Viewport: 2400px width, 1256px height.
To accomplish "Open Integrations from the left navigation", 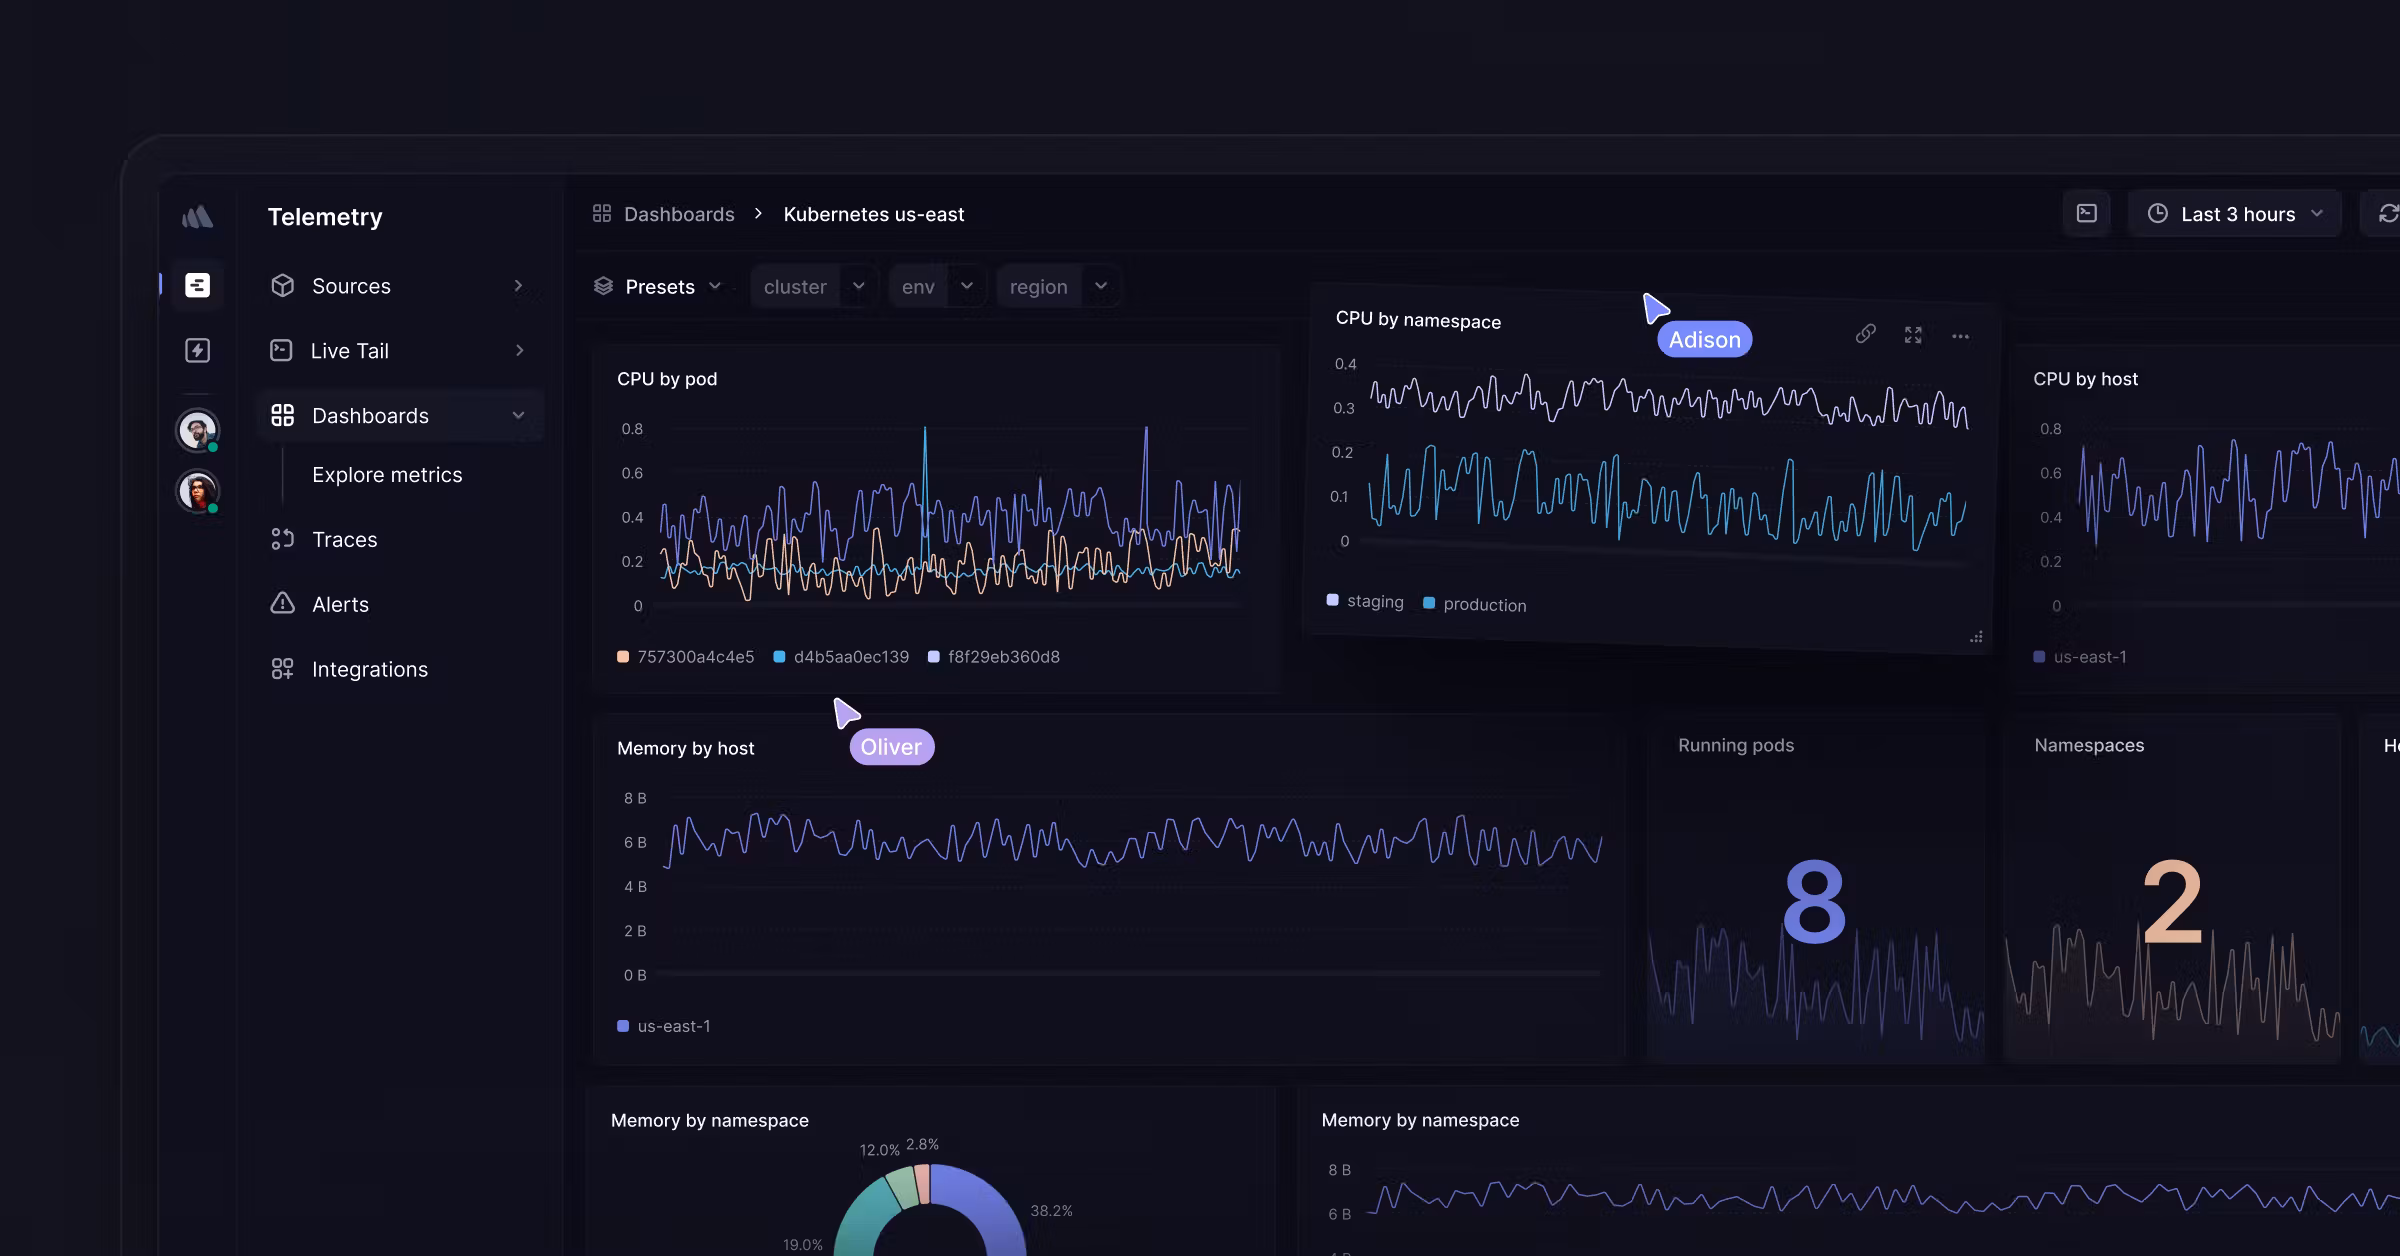I will pos(370,668).
